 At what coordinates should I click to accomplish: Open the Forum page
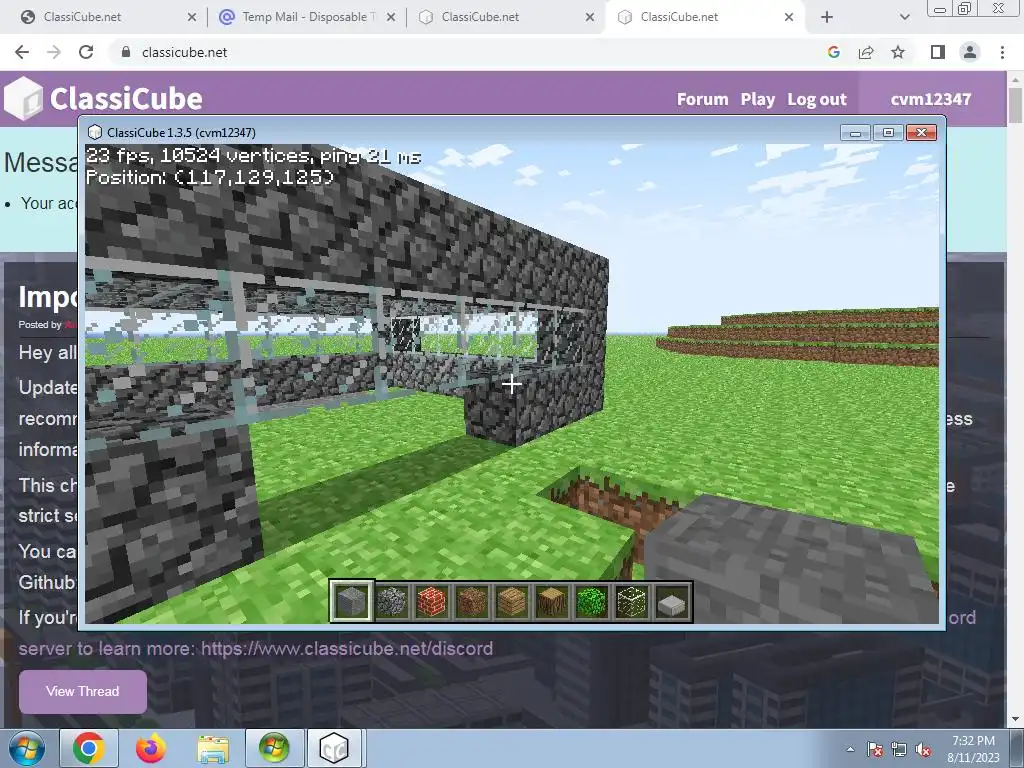pos(702,99)
